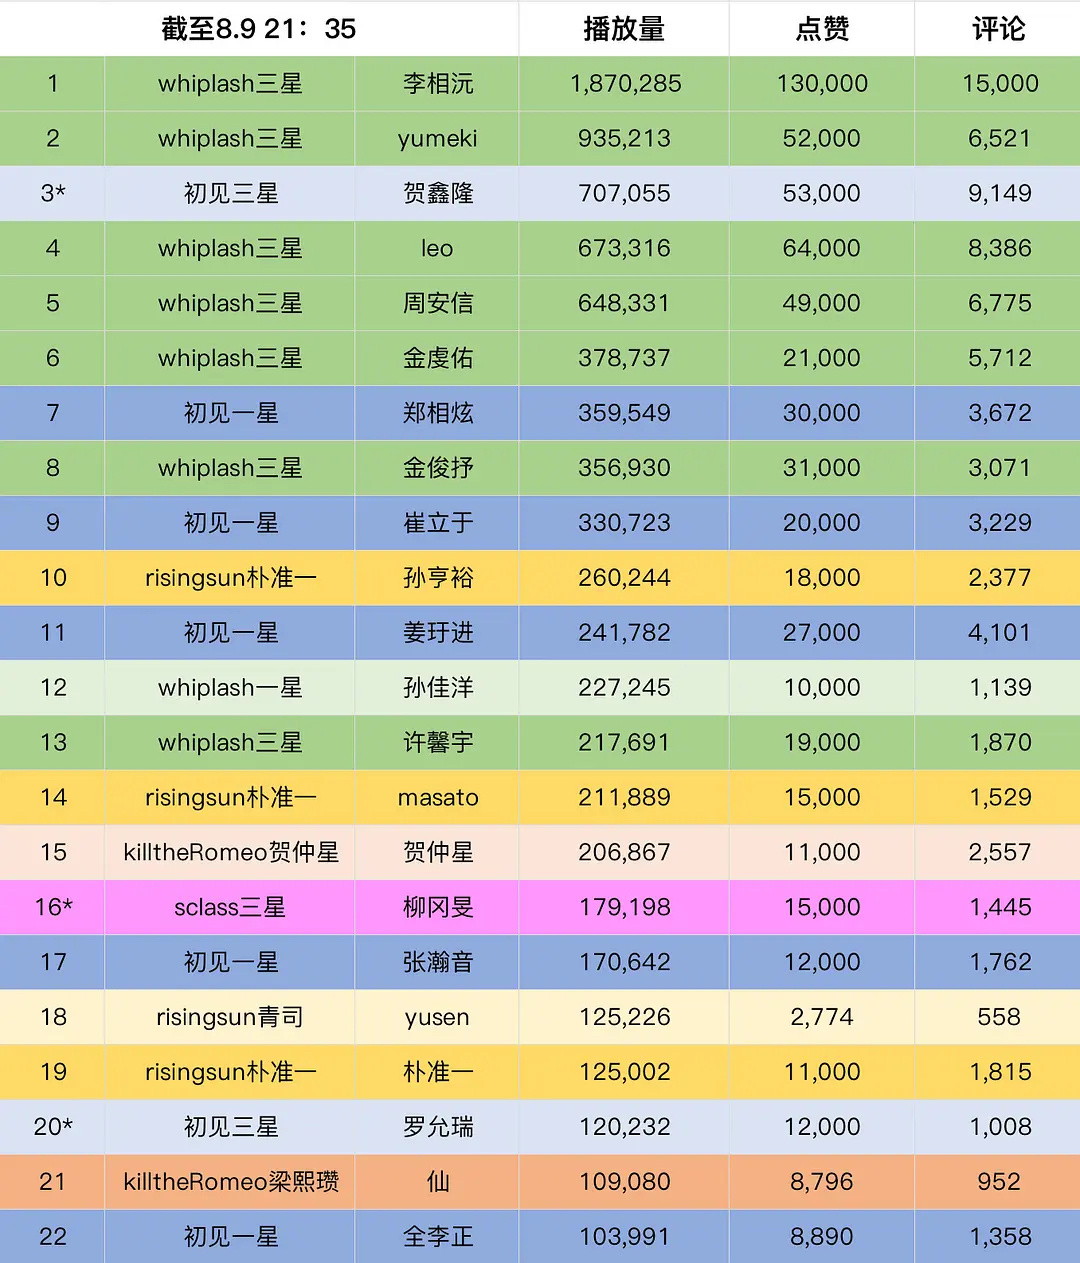Select the name 金虔佑

tap(438, 359)
